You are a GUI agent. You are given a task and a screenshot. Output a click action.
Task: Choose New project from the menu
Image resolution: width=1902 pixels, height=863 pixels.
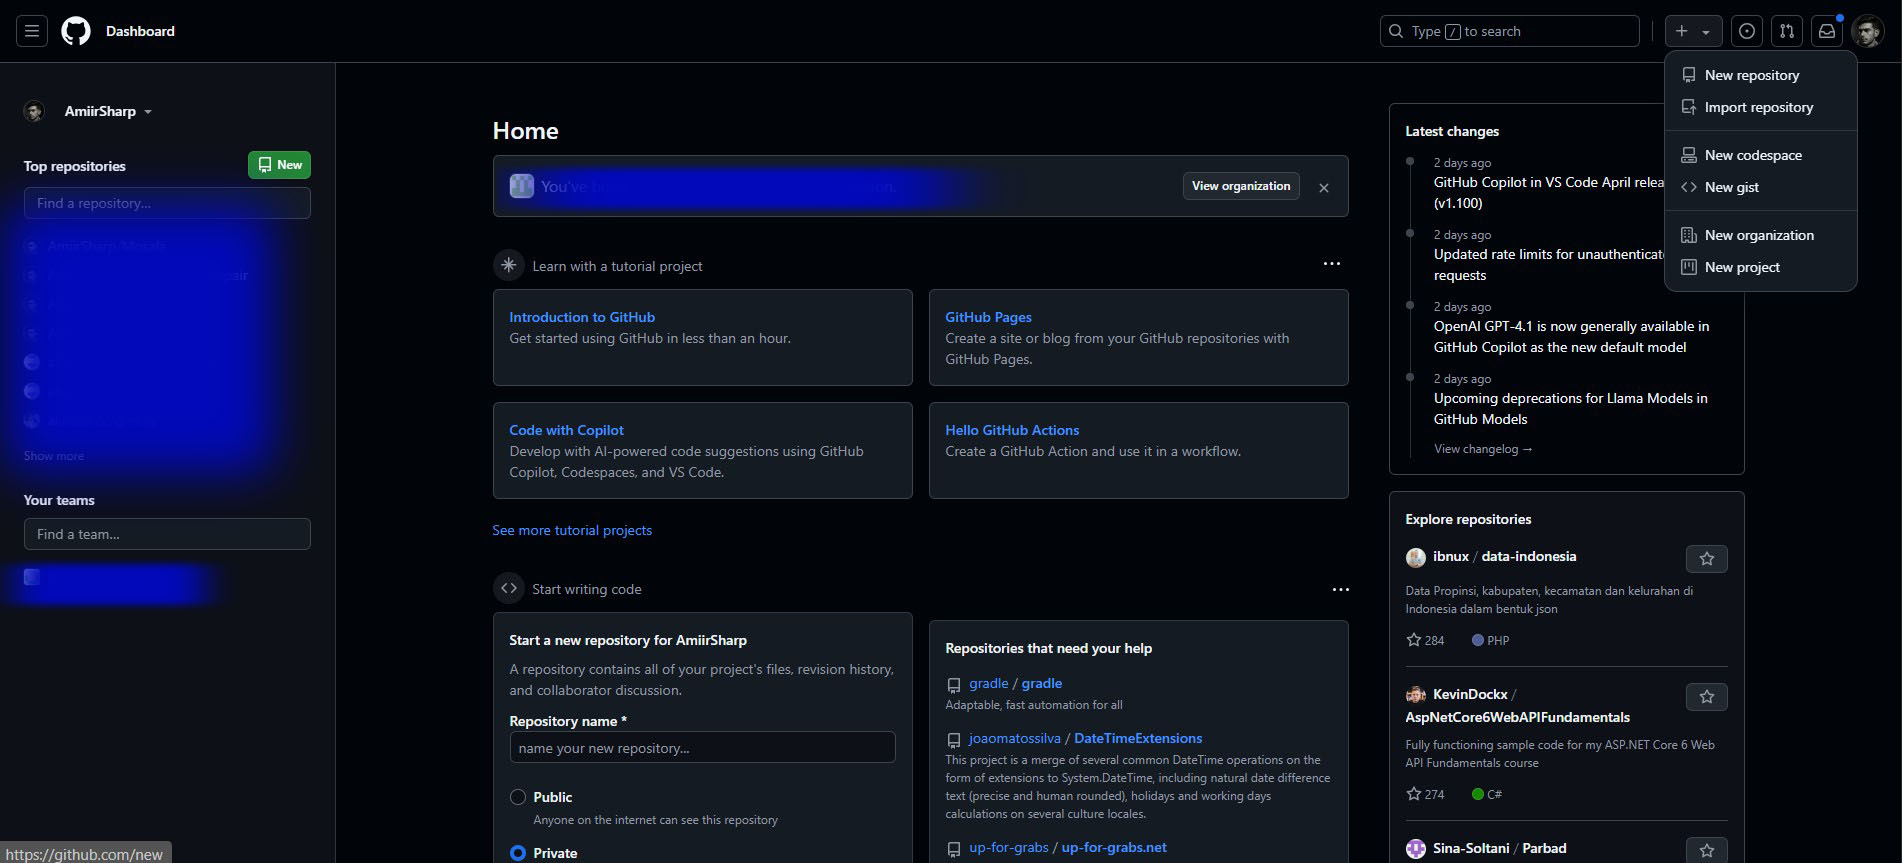click(x=1760, y=267)
